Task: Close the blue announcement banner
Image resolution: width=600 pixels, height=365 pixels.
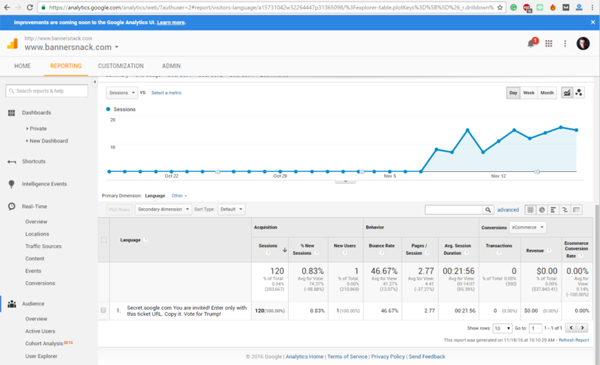Action: pyautogui.click(x=593, y=22)
